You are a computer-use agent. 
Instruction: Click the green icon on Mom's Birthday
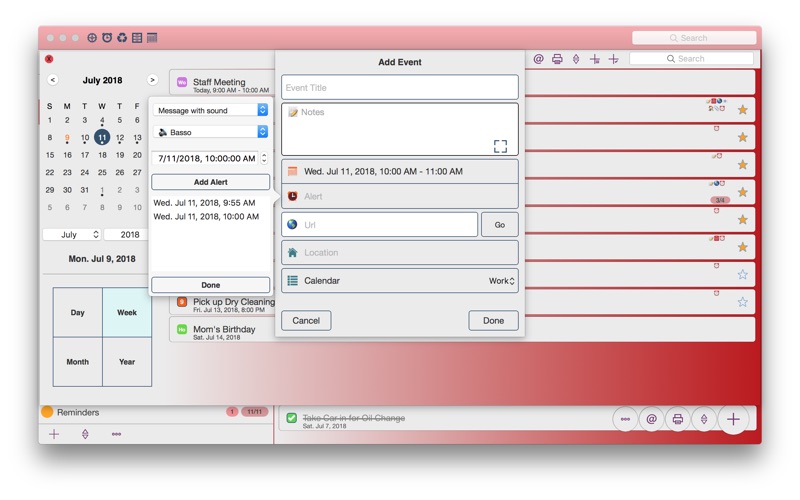pos(182,330)
